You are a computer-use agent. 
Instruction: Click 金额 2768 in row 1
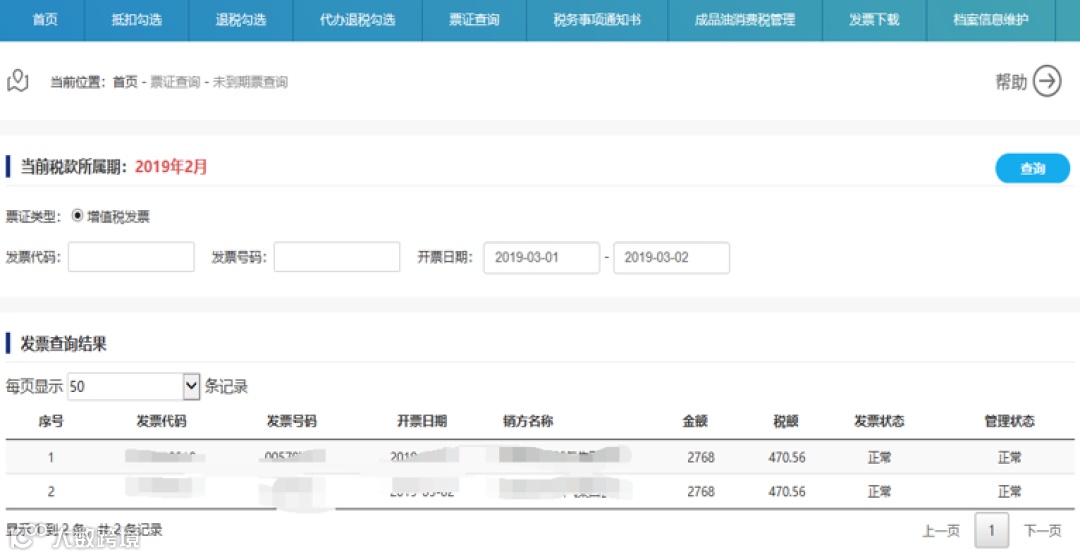(x=700, y=457)
